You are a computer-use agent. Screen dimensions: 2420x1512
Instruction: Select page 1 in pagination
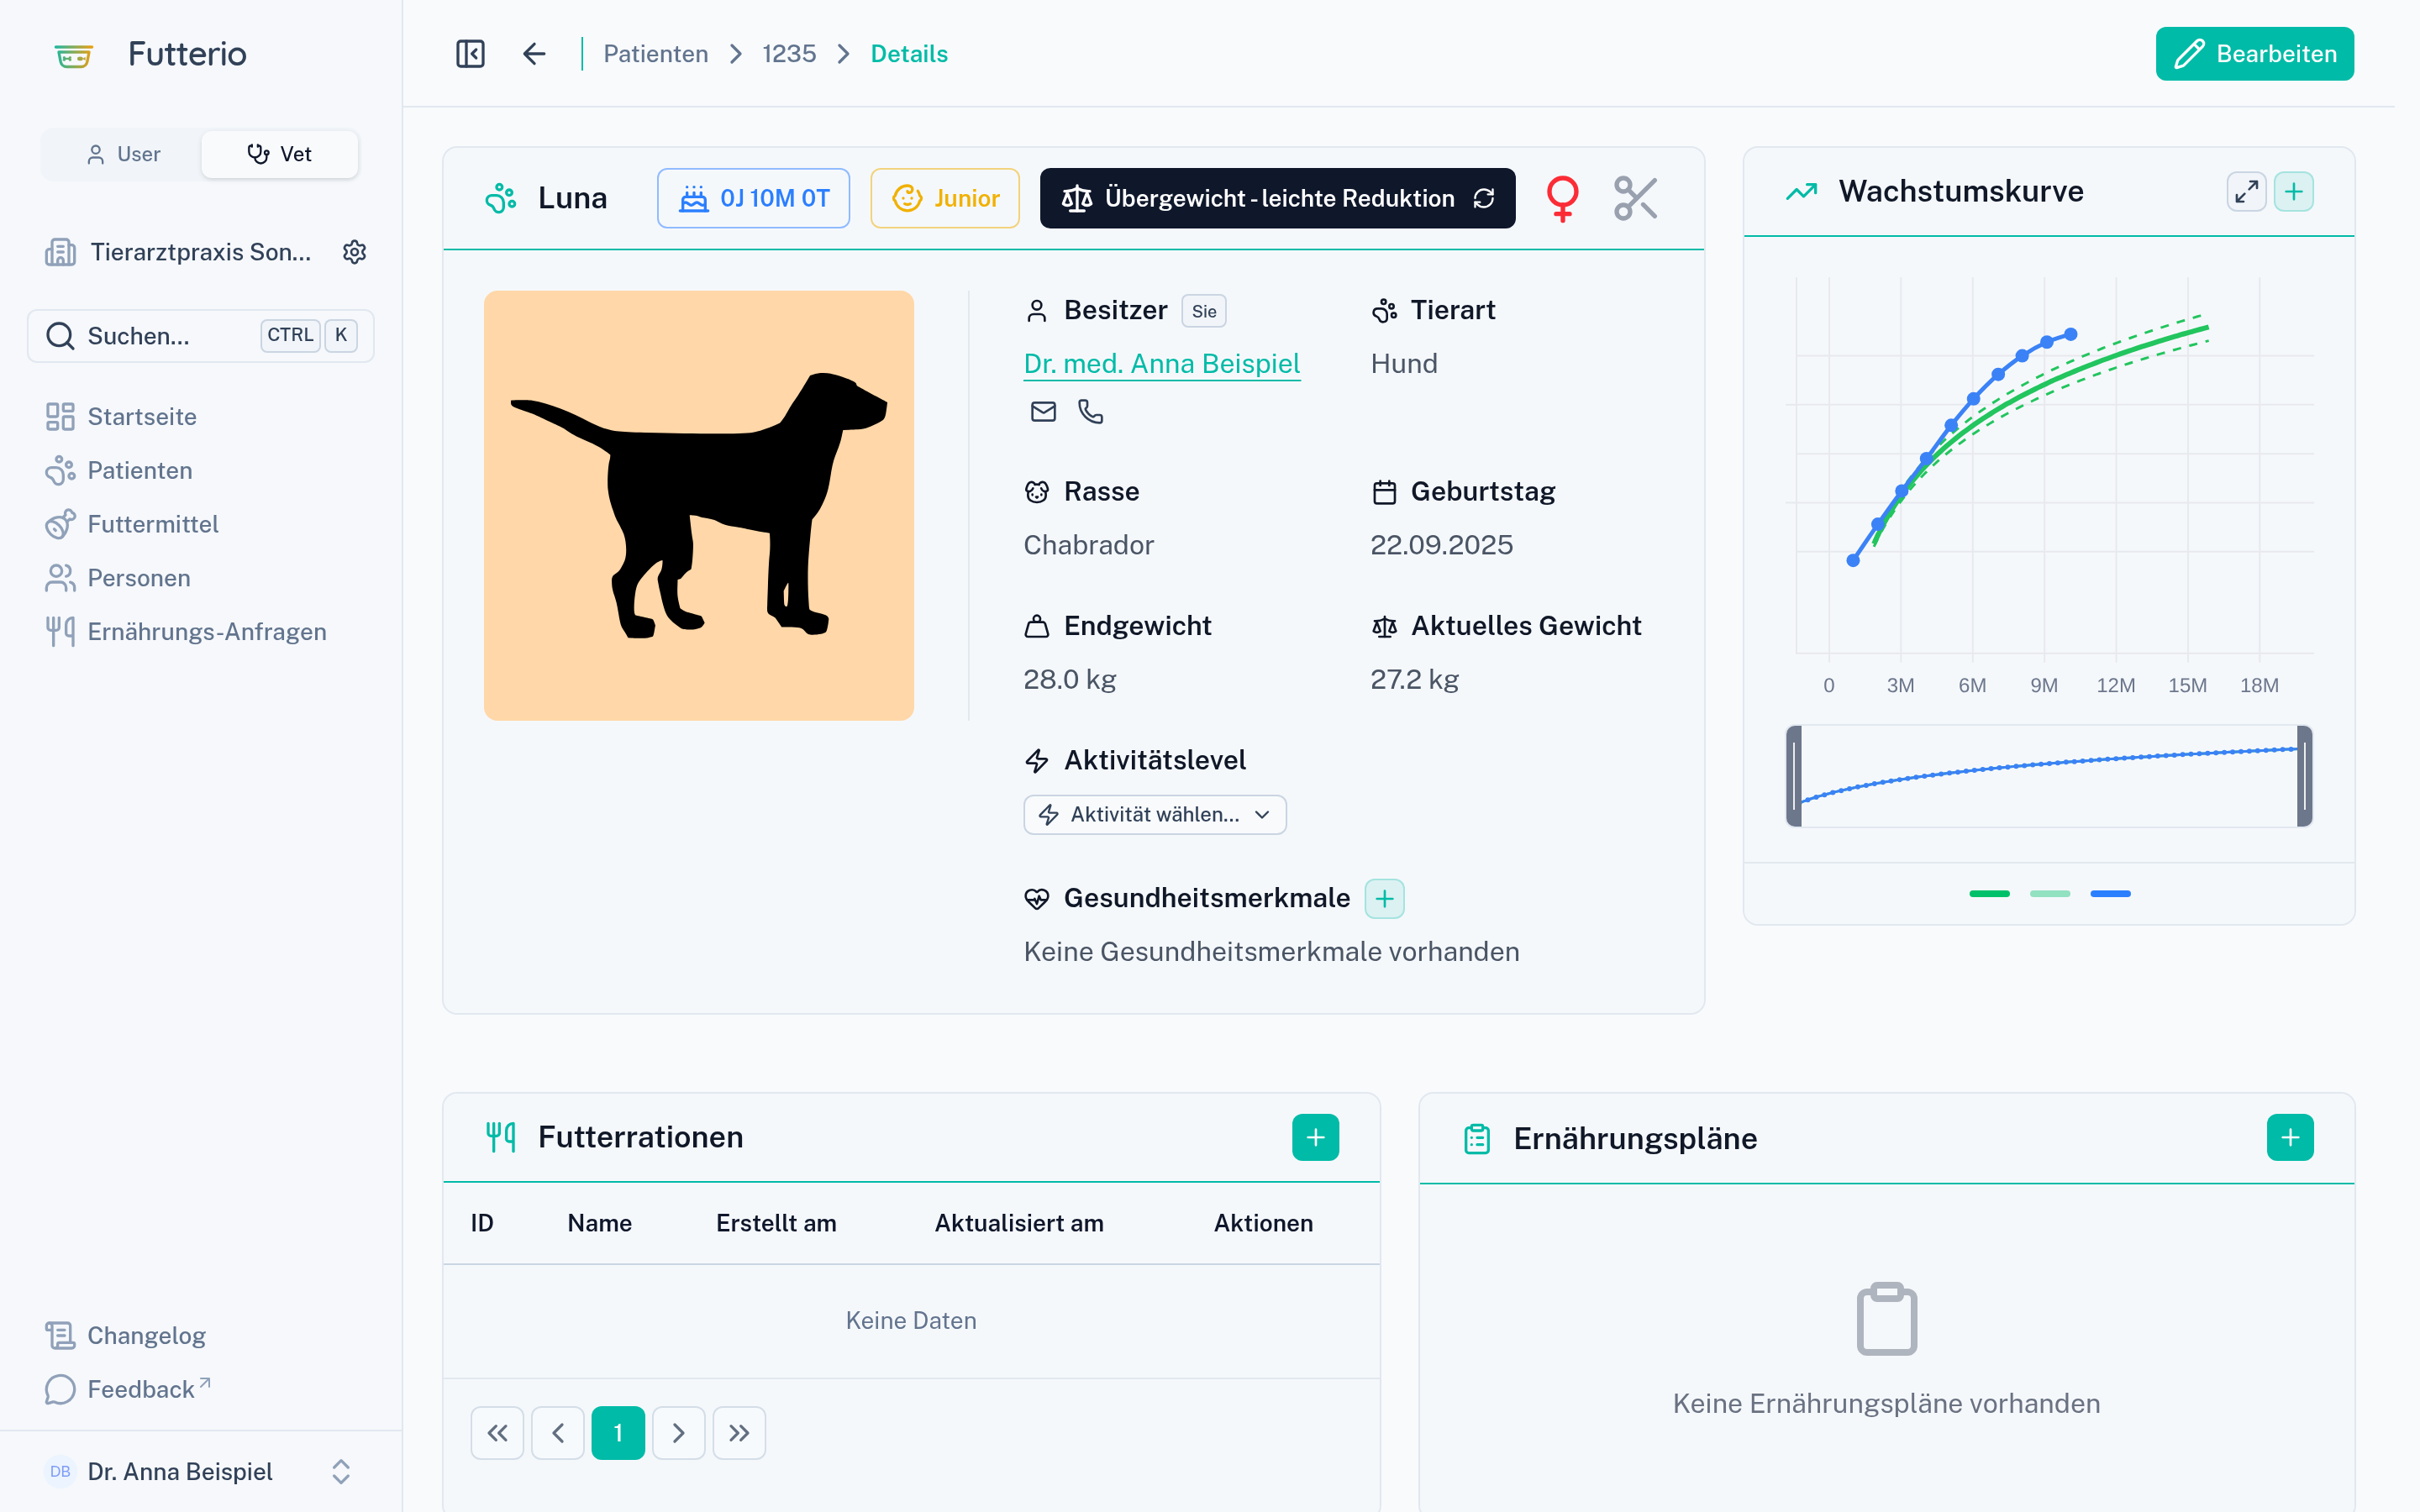[618, 1433]
